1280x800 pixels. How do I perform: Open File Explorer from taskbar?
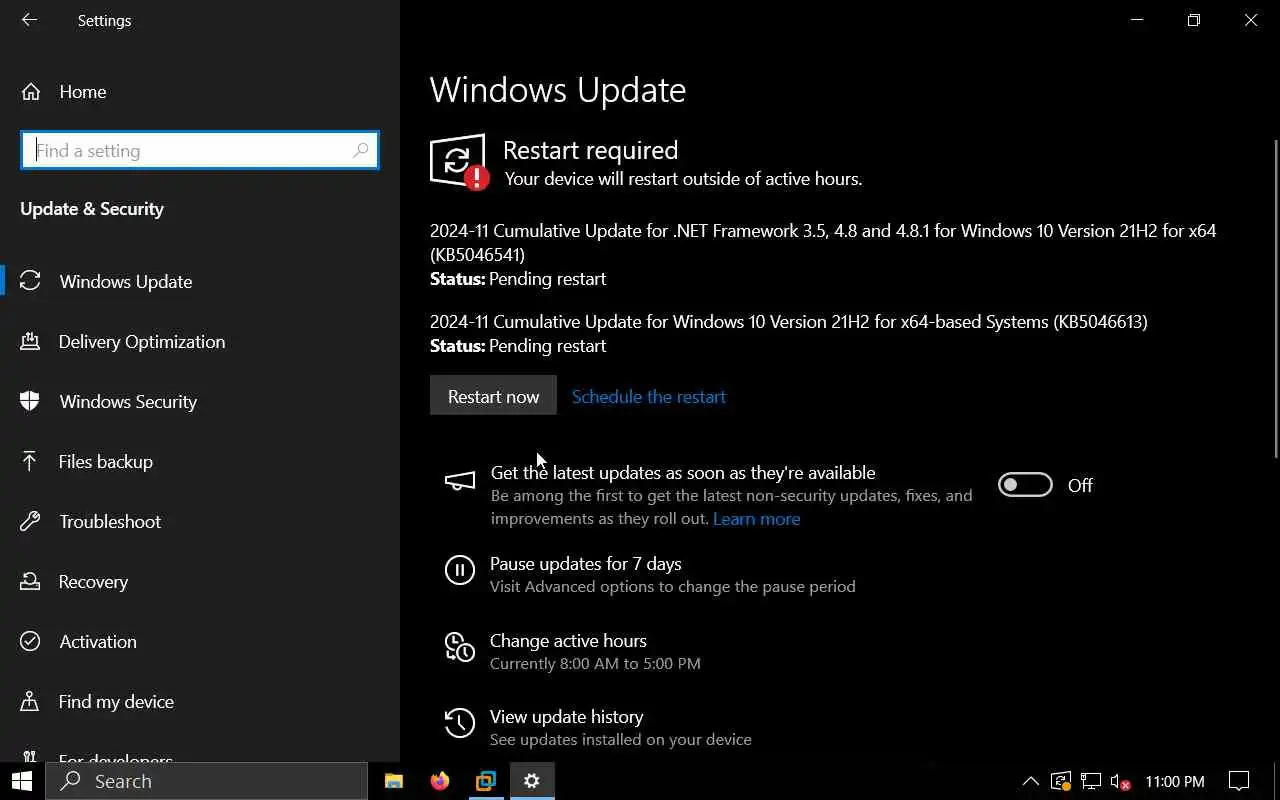click(x=394, y=781)
